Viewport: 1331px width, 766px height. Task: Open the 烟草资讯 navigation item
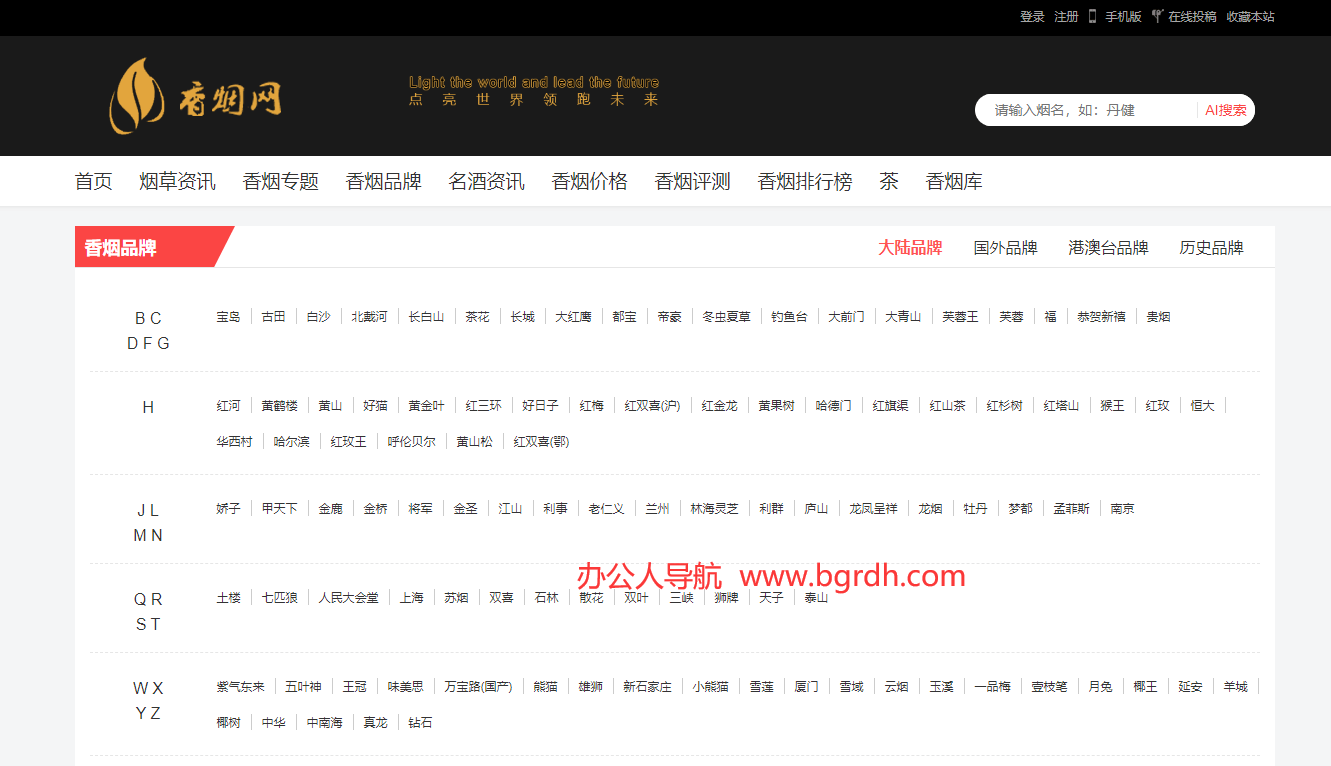177,182
